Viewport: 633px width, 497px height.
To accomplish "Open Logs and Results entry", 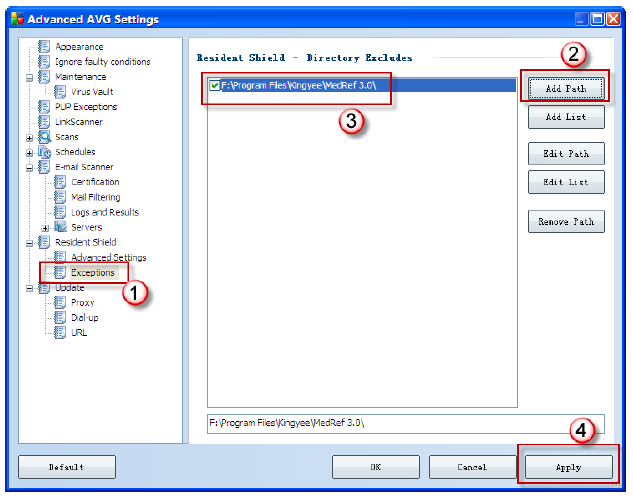I will click(105, 212).
